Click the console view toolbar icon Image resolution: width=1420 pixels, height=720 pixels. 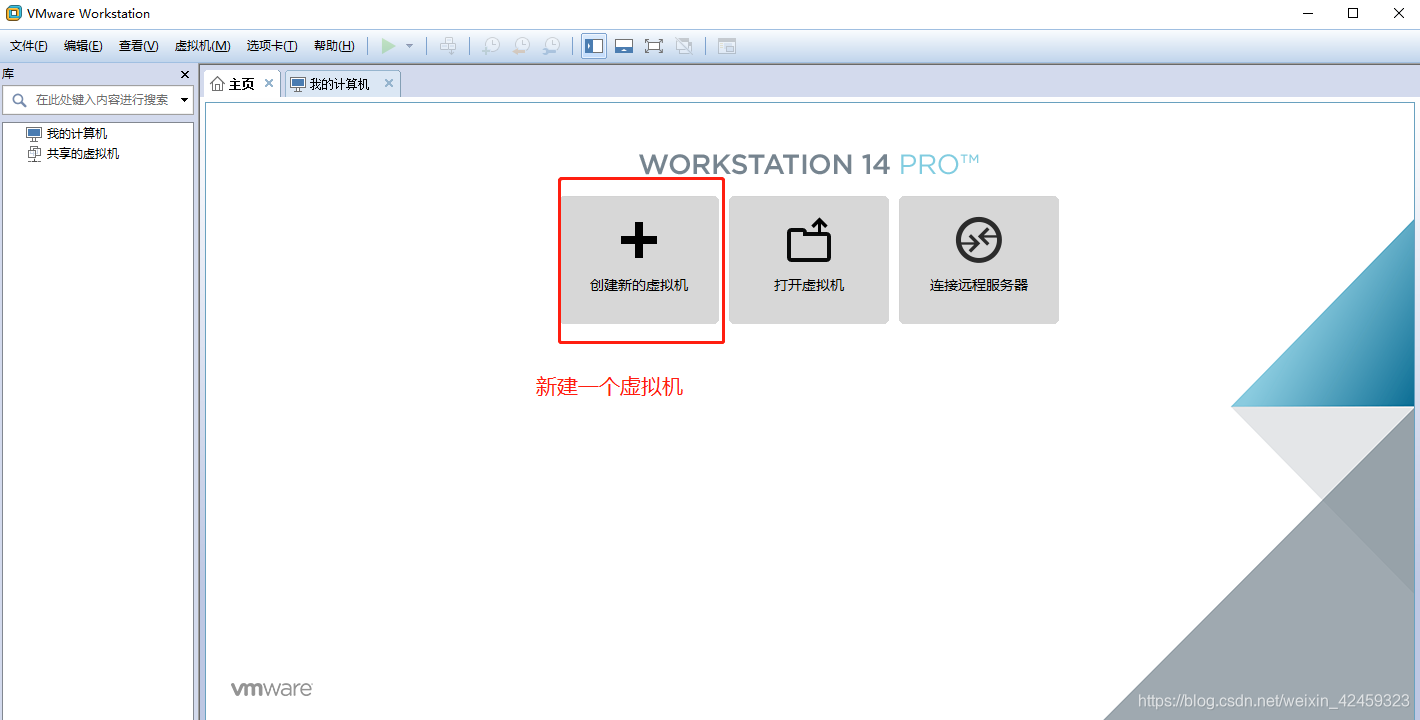[x=727, y=46]
